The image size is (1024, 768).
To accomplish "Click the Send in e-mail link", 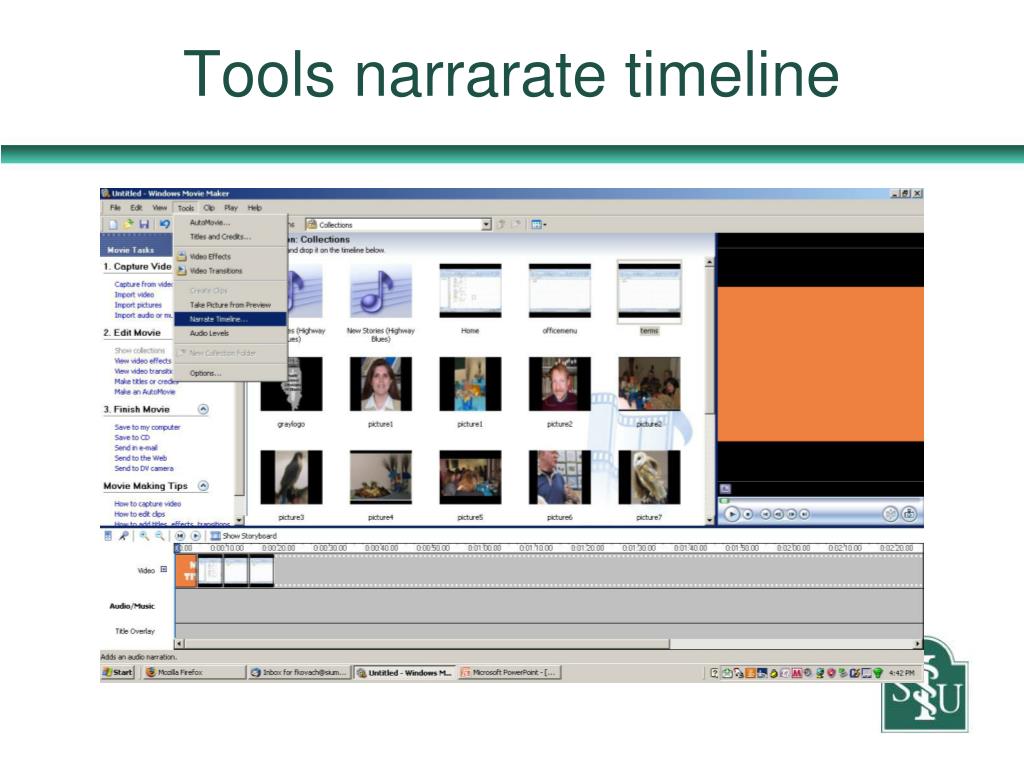I will click(136, 448).
